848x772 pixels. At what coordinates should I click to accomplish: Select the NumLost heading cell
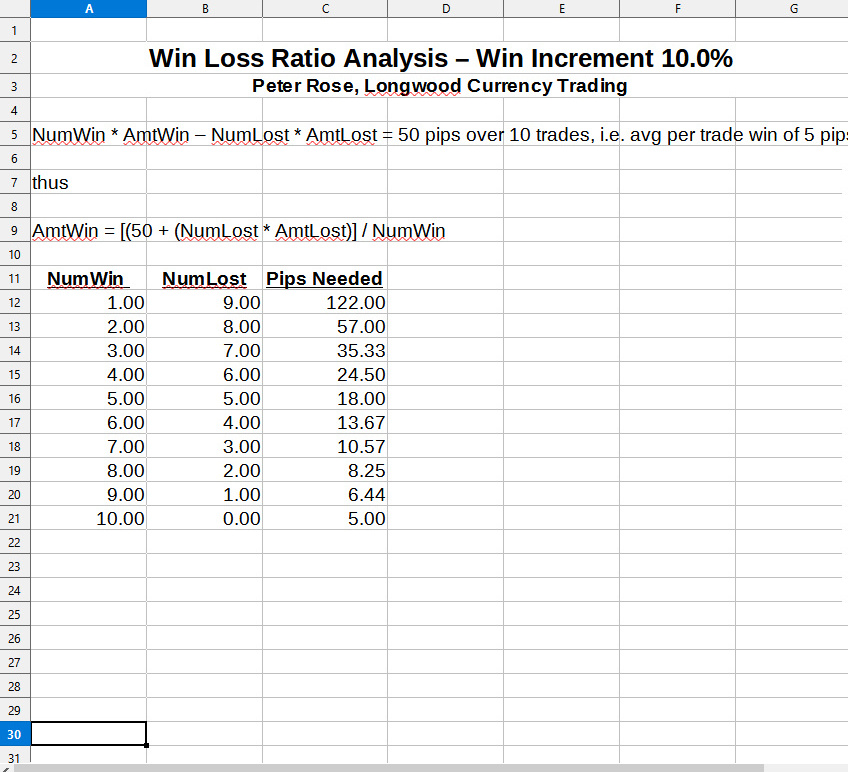pyautogui.click(x=204, y=278)
